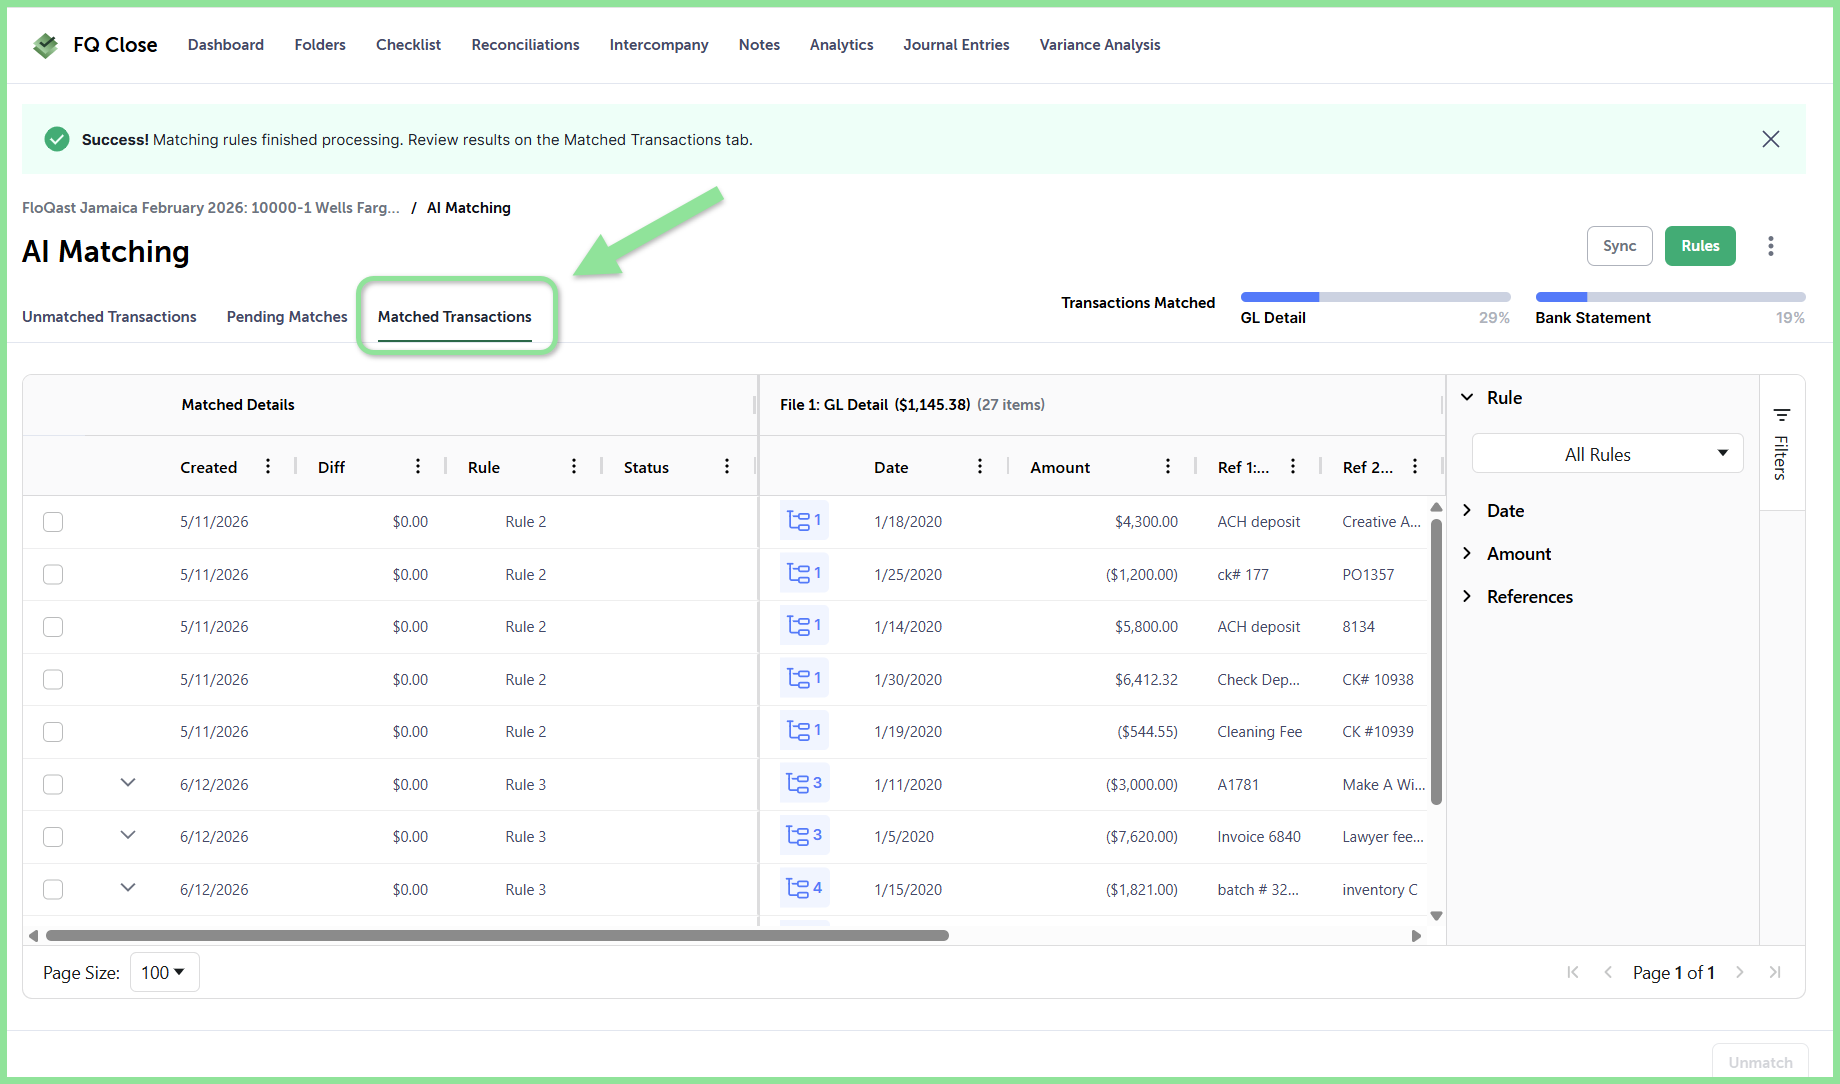Click match group icon for $4,300.00 row

[x=804, y=520]
